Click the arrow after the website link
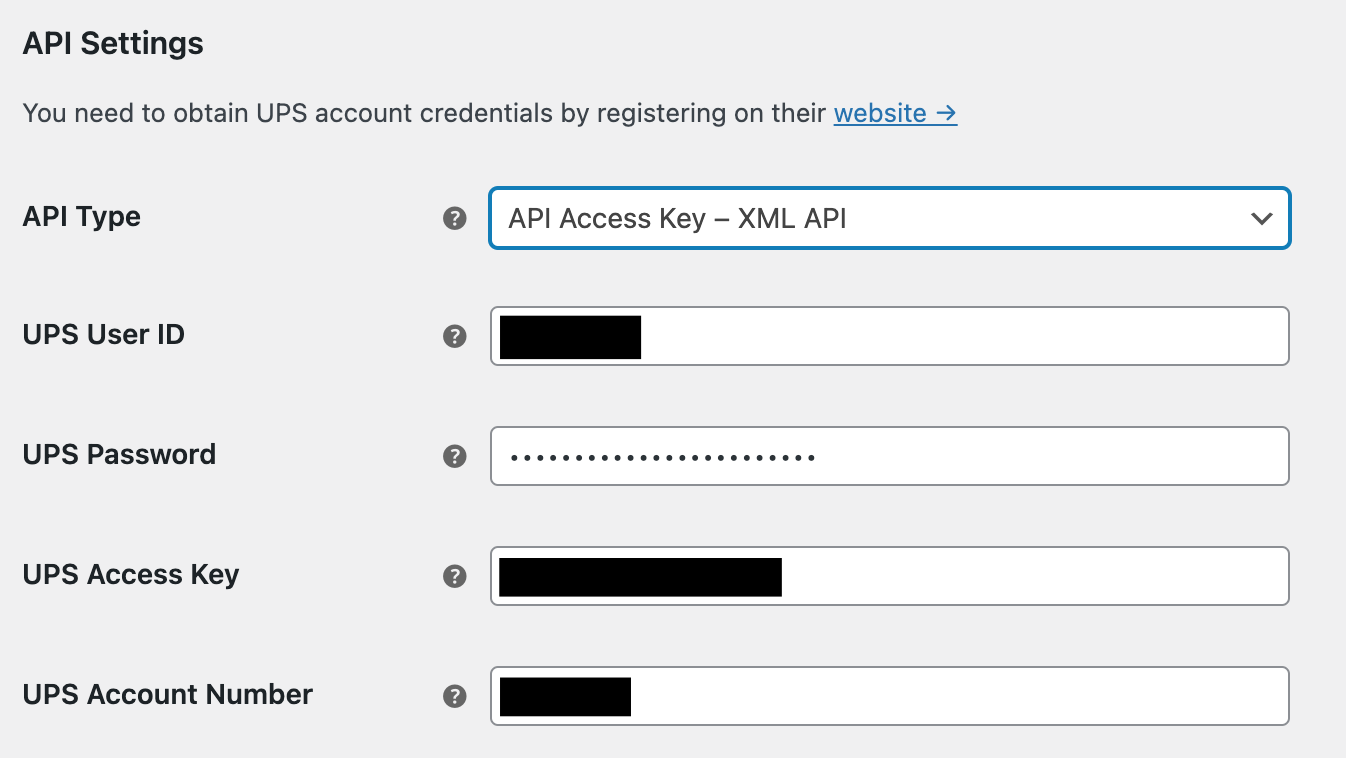 946,113
